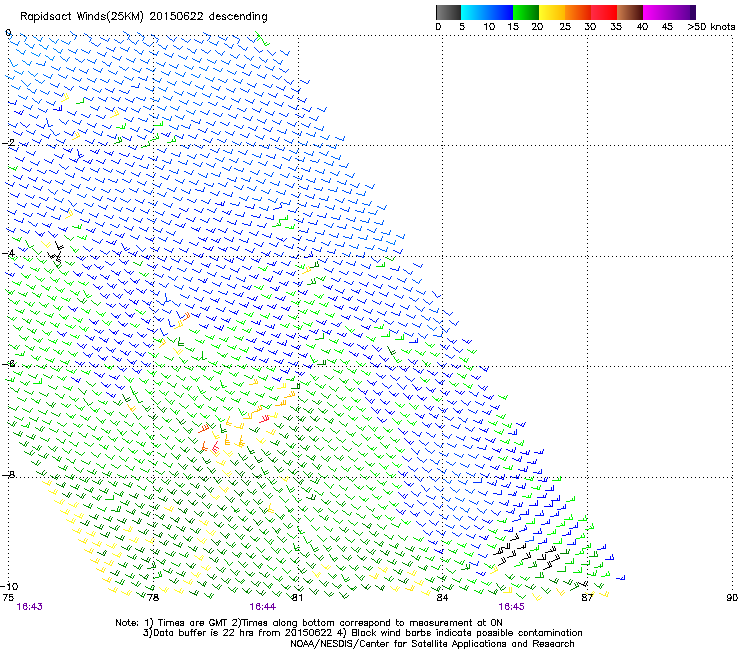740x650 pixels.
Task: Click the '-2' latitude axis label
Action: click(x=8, y=143)
